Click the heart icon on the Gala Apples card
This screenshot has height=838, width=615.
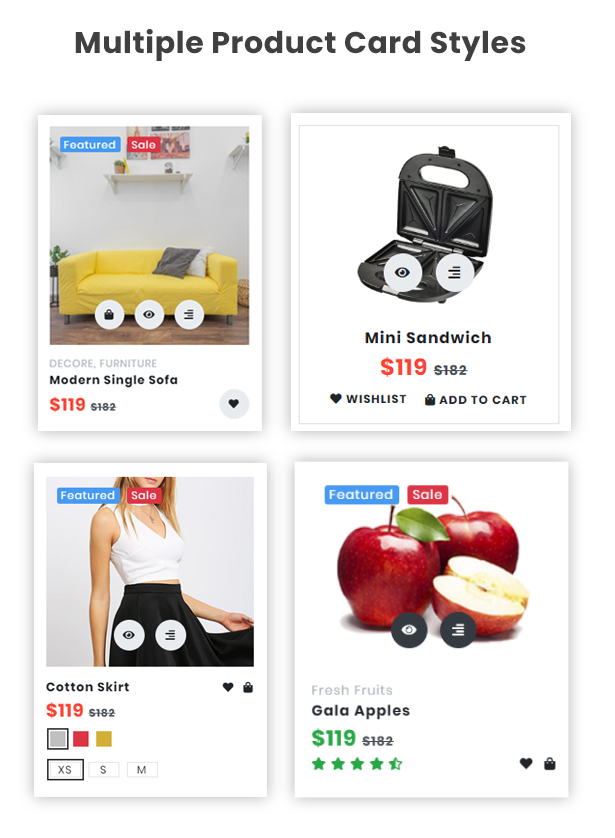tap(526, 764)
